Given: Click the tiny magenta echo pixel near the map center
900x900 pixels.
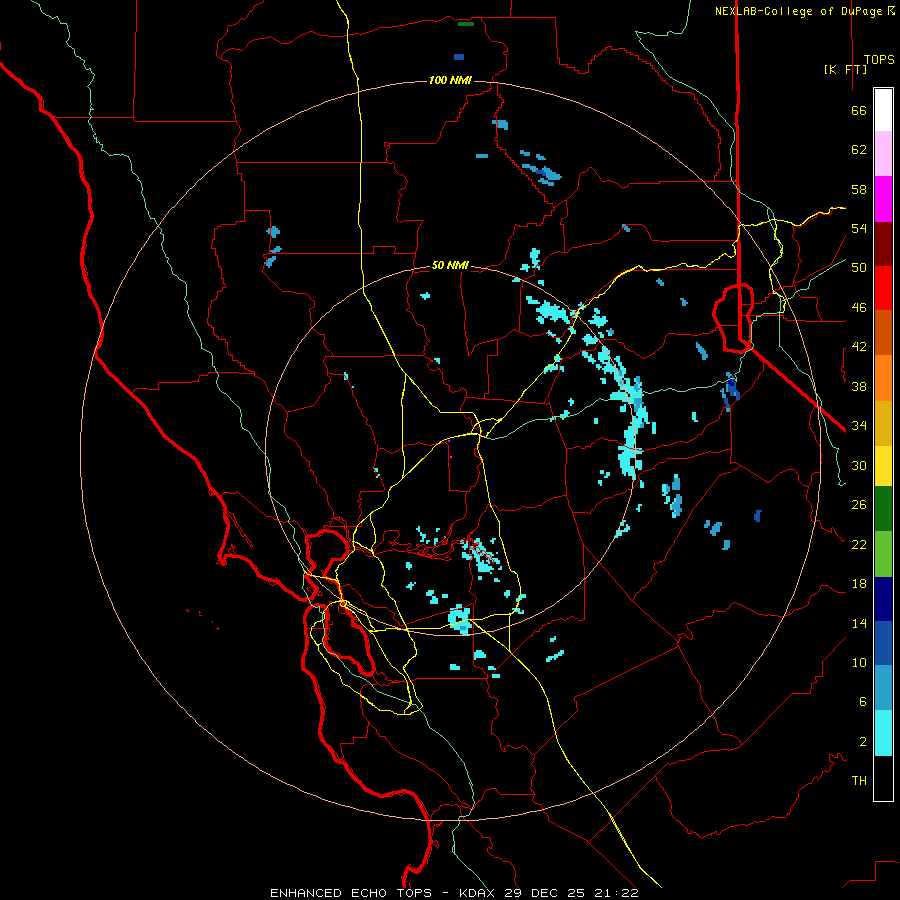Looking at the screenshot, I should [x=451, y=457].
